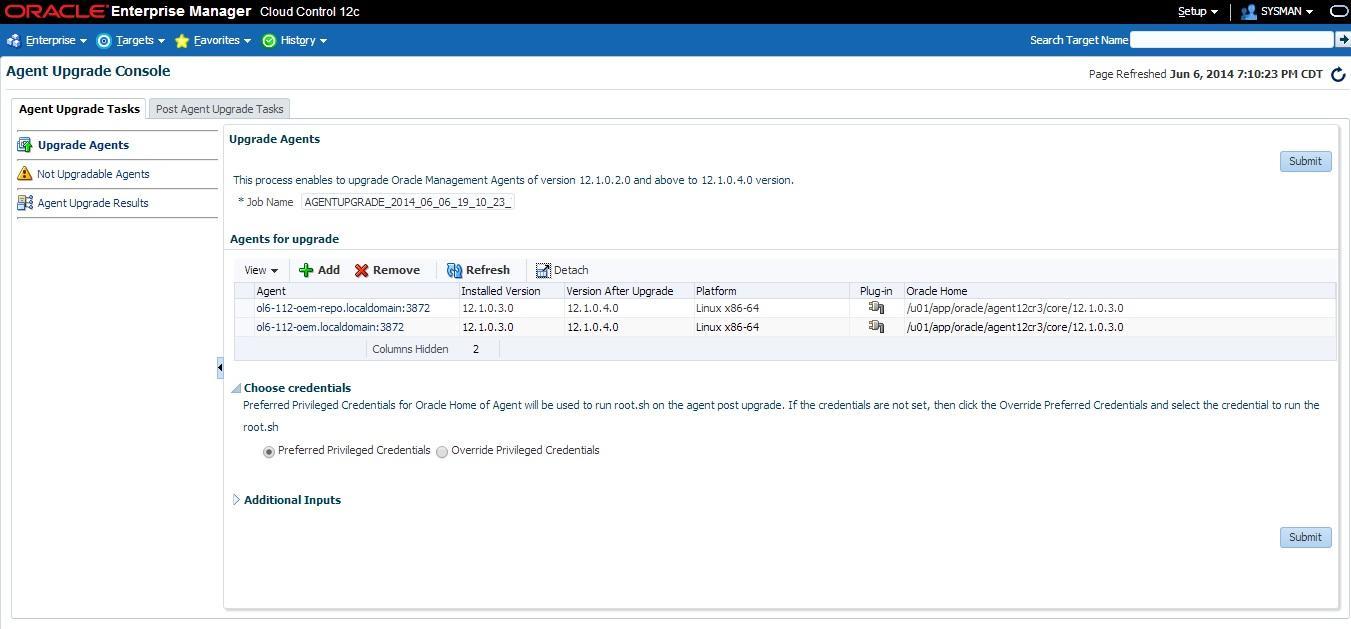Select Preferred Privileged Credentials radio button
This screenshot has width=1351, height=629.
click(x=269, y=452)
